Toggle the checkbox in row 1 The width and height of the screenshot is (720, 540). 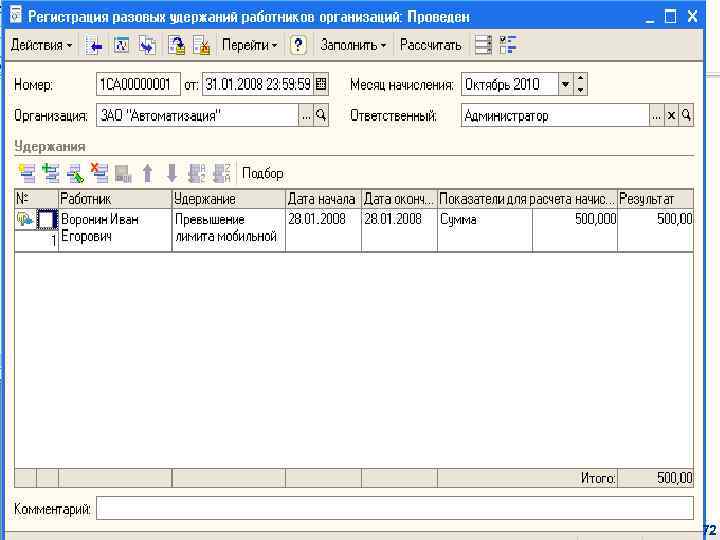coord(47,219)
